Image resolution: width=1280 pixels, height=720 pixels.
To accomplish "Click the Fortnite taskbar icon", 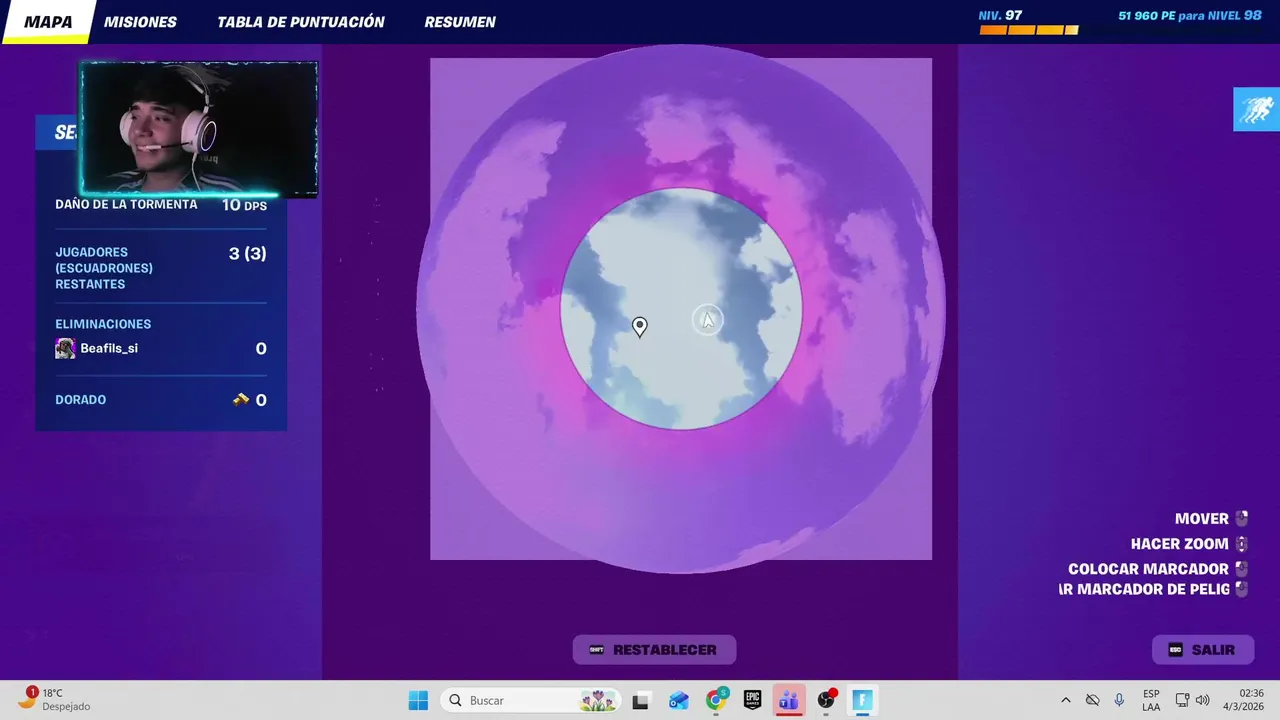I will [862, 701].
